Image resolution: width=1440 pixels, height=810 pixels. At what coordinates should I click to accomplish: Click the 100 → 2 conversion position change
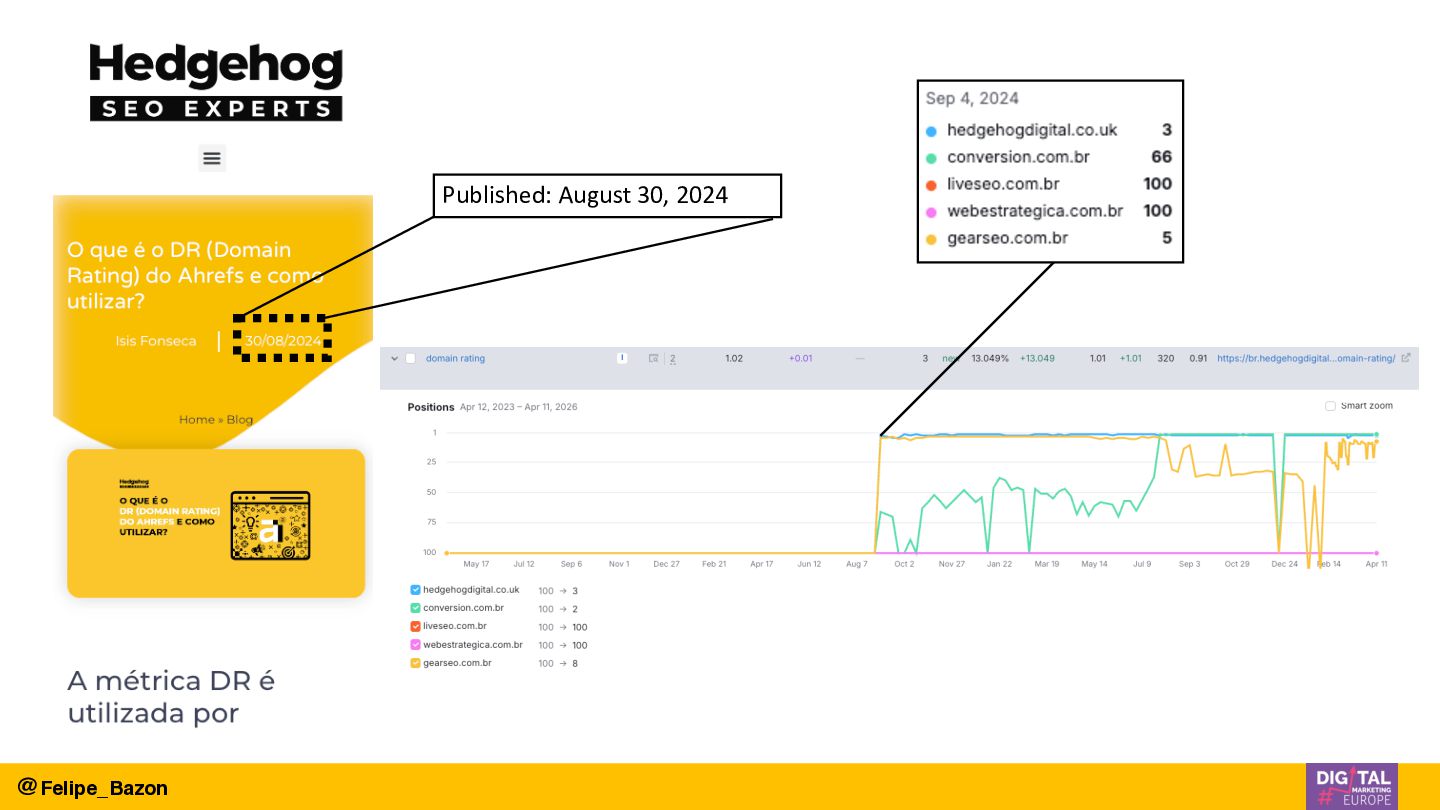click(x=558, y=608)
